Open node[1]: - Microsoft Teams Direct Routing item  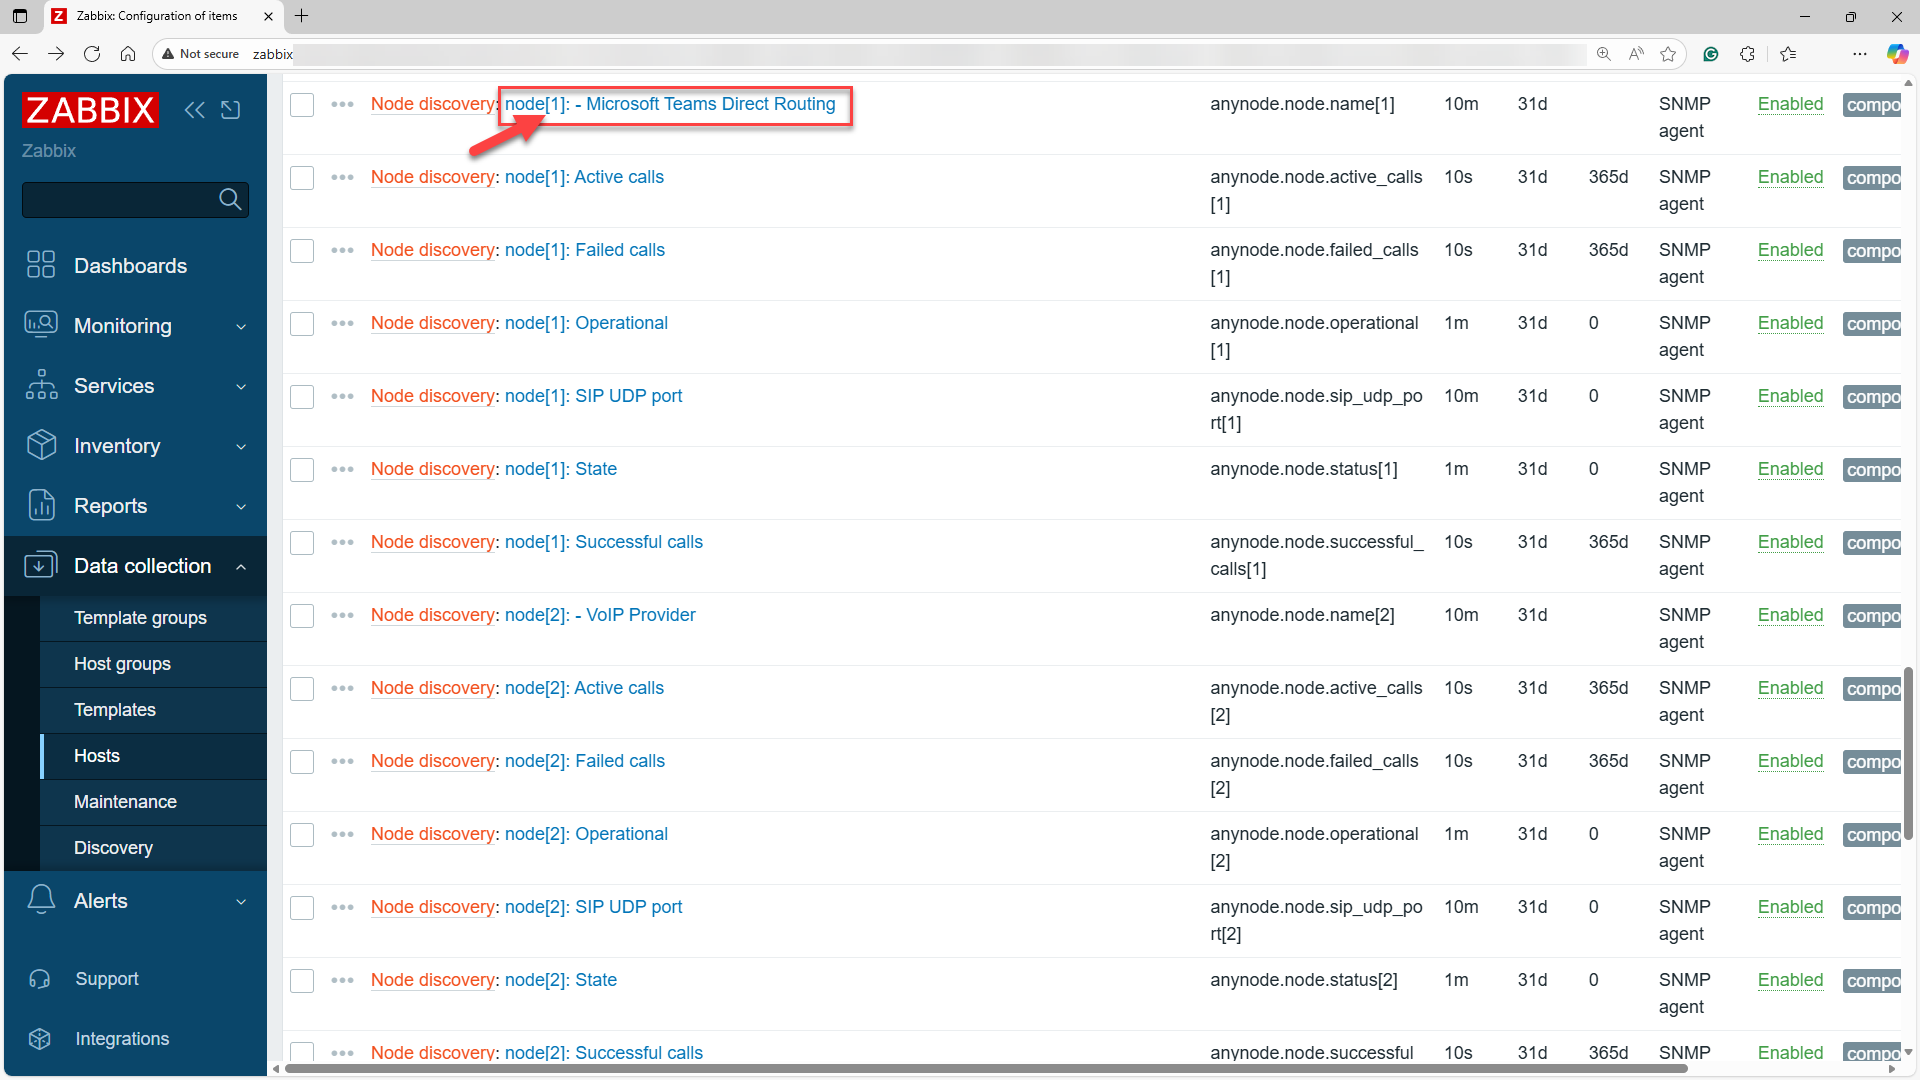669,104
